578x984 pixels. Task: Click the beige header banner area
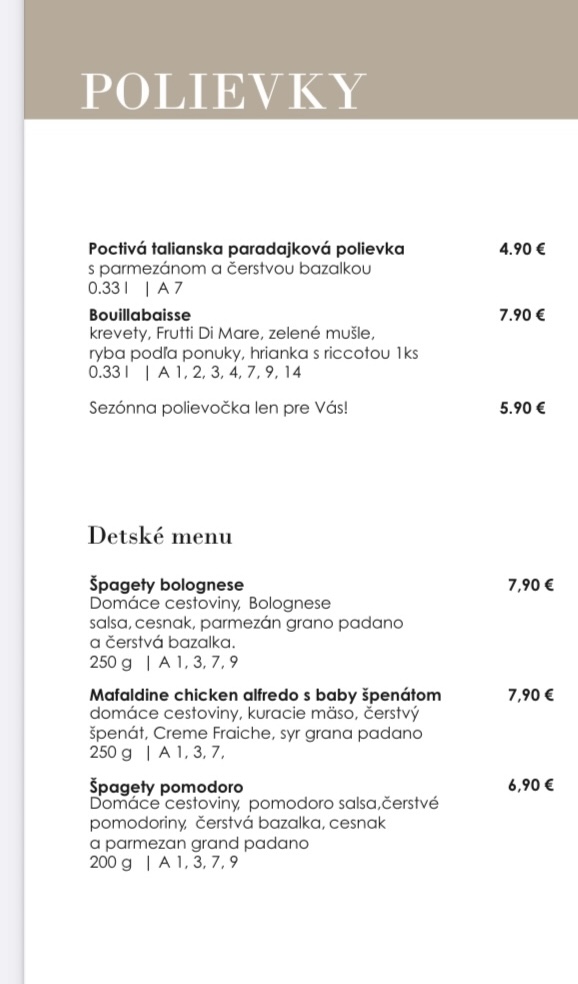pyautogui.click(x=301, y=59)
